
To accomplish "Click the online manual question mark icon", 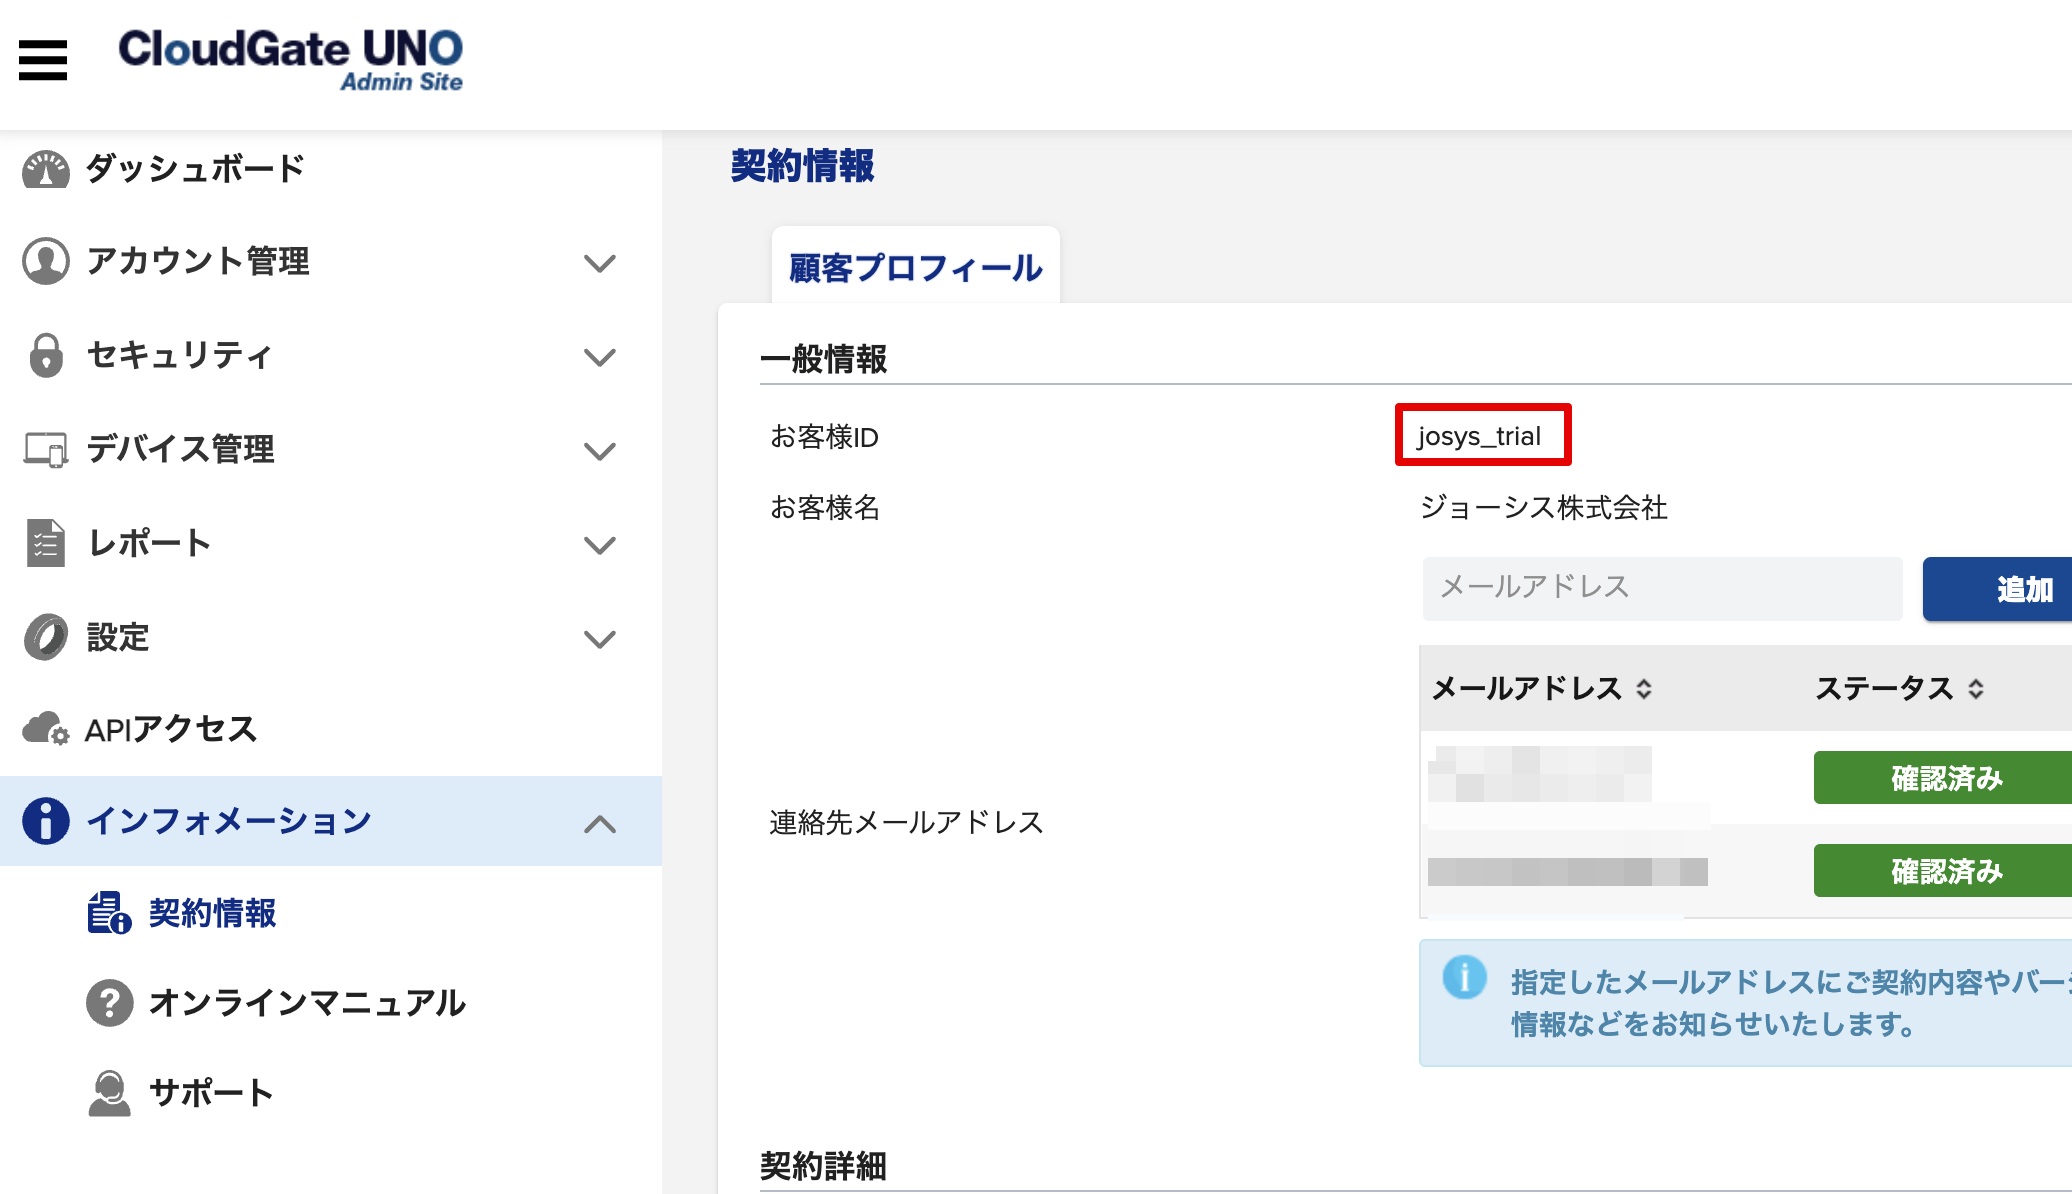I will pos(109,1003).
